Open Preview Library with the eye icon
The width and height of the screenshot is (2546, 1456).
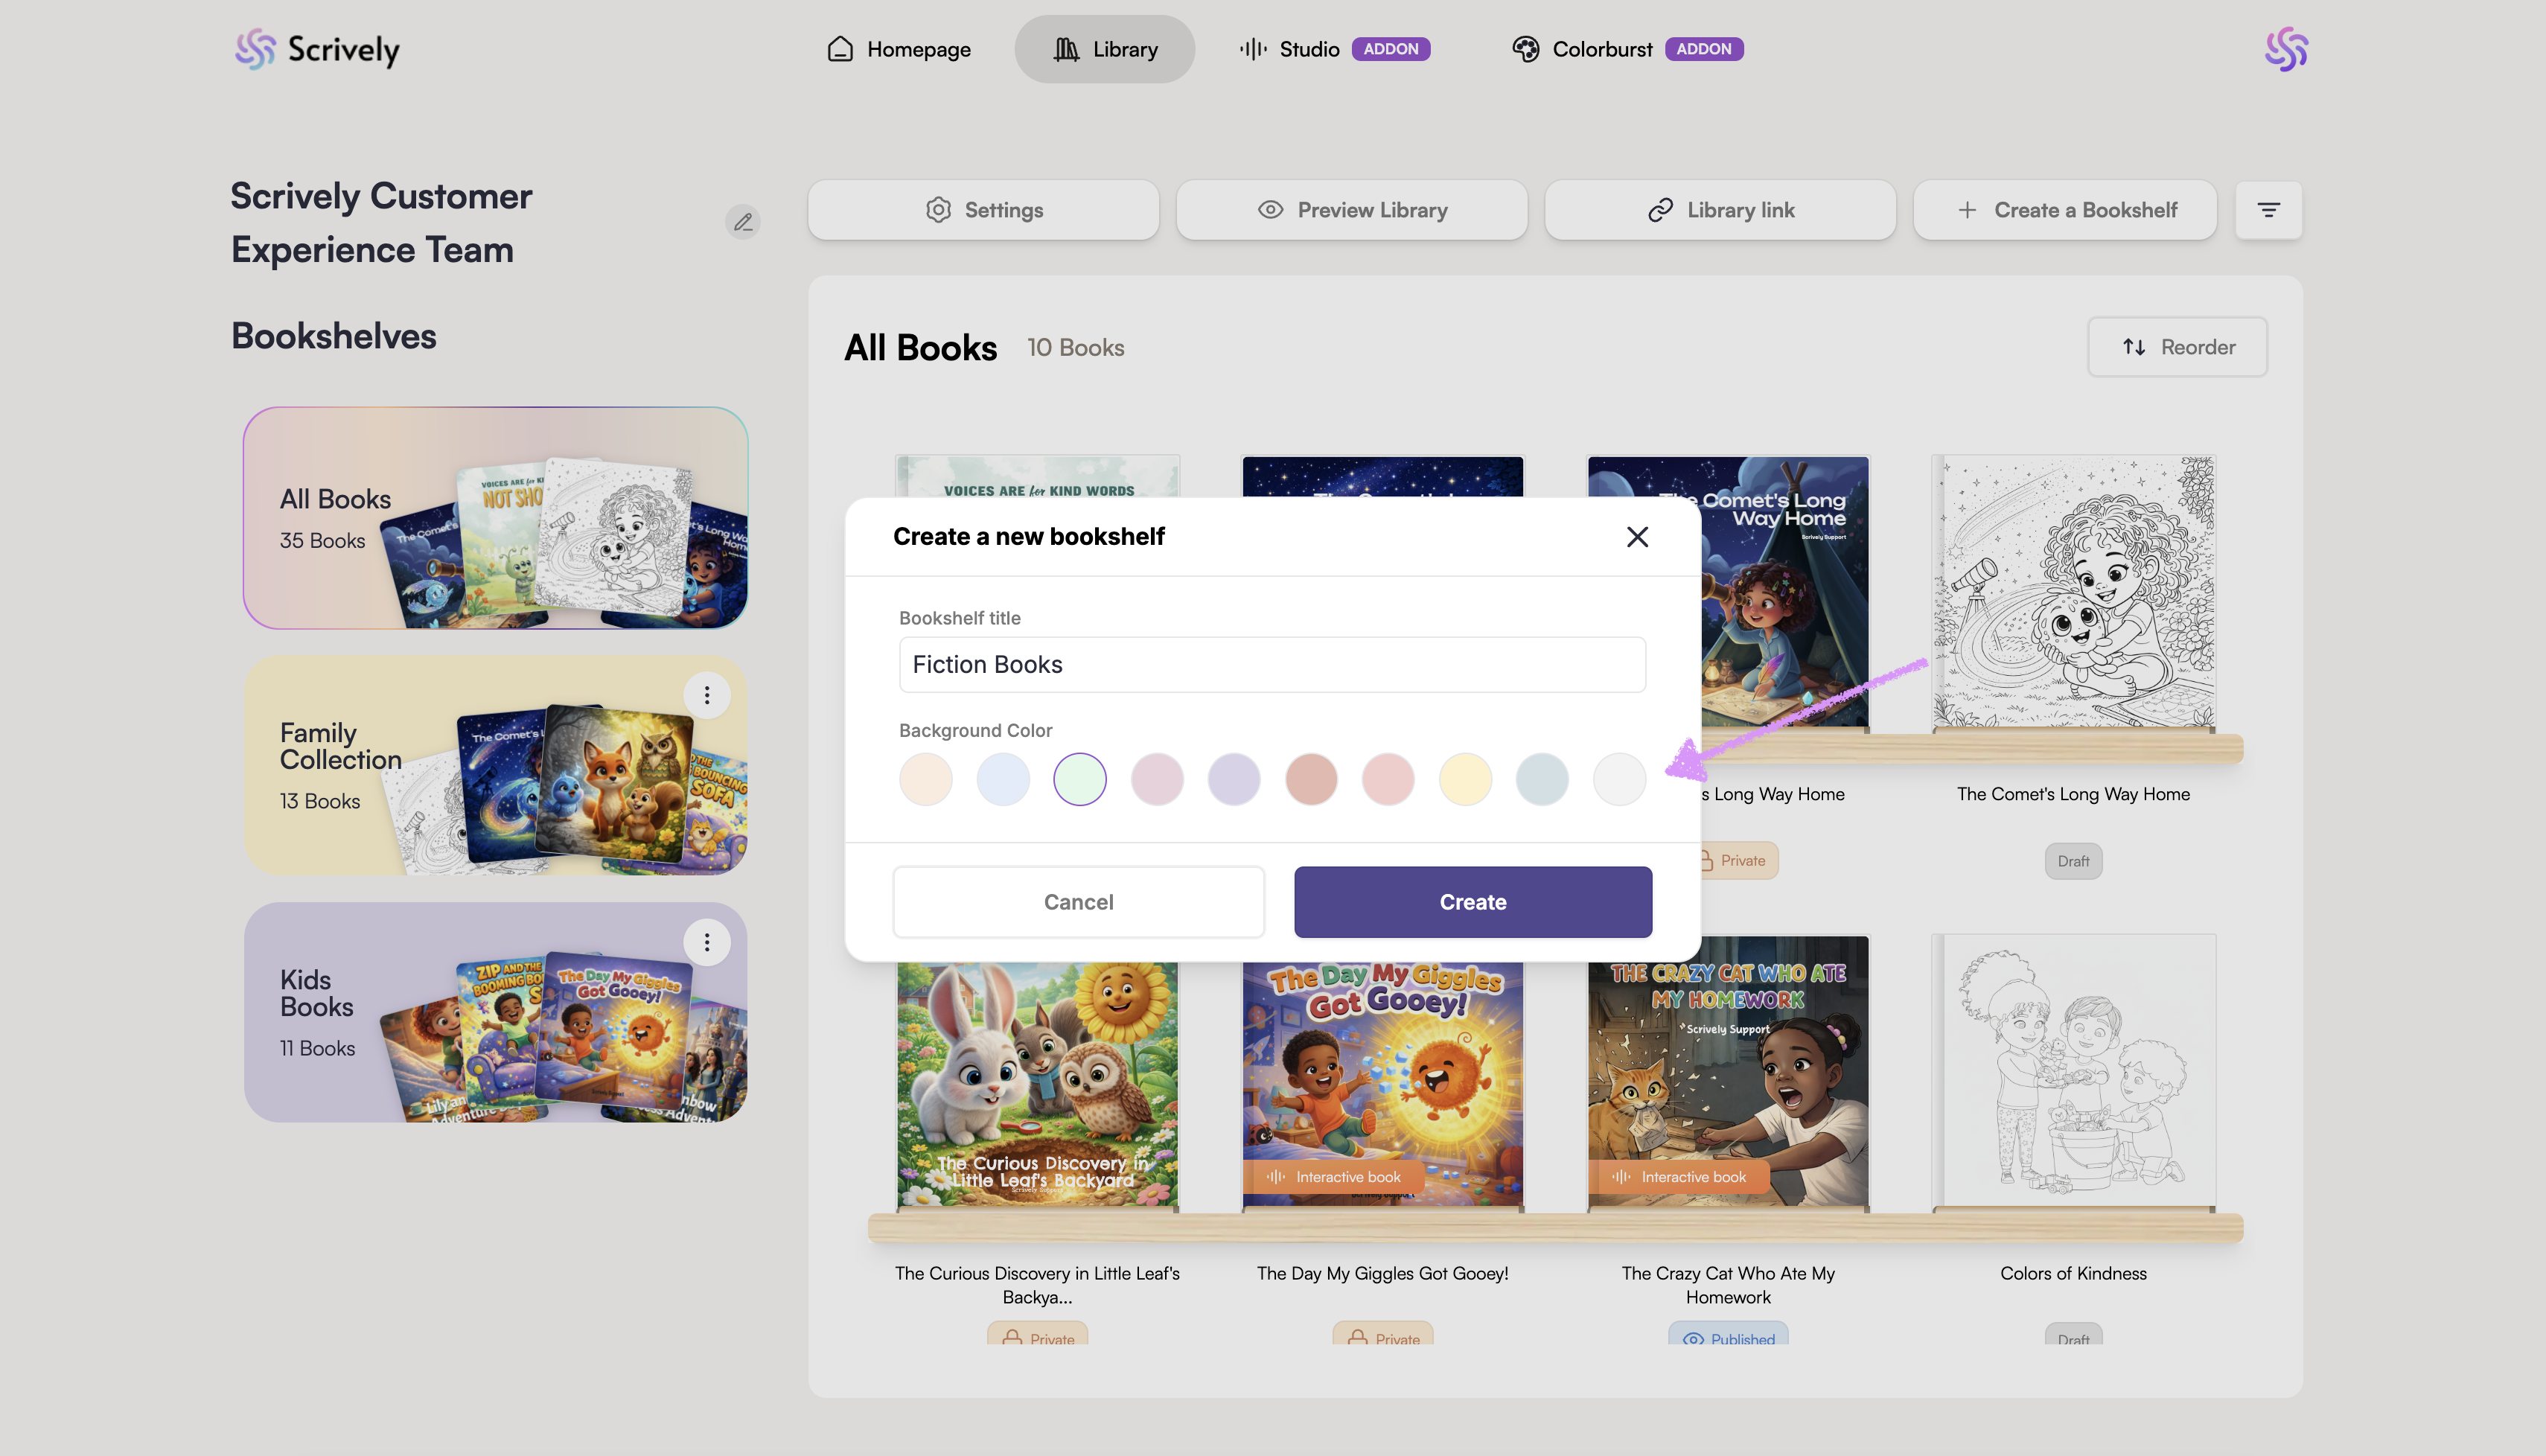[1351, 210]
